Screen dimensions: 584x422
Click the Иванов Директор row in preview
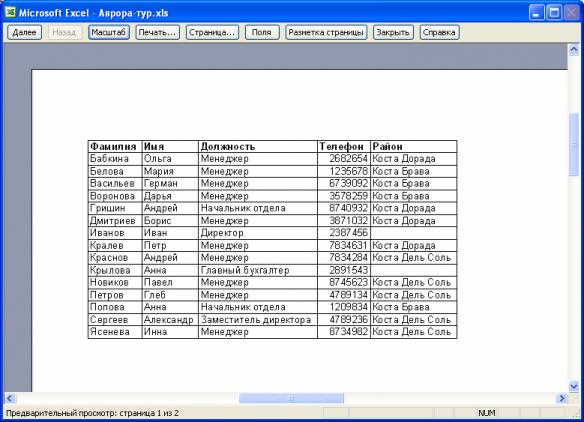(272, 233)
